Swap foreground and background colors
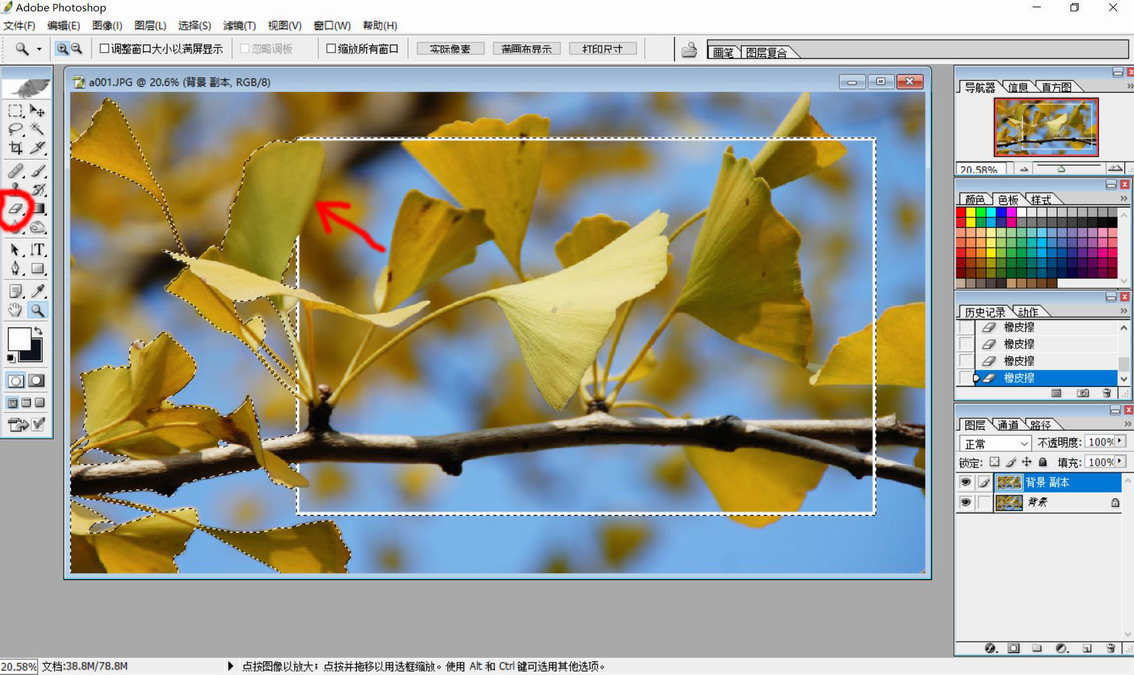1134x675 pixels. click(38, 331)
